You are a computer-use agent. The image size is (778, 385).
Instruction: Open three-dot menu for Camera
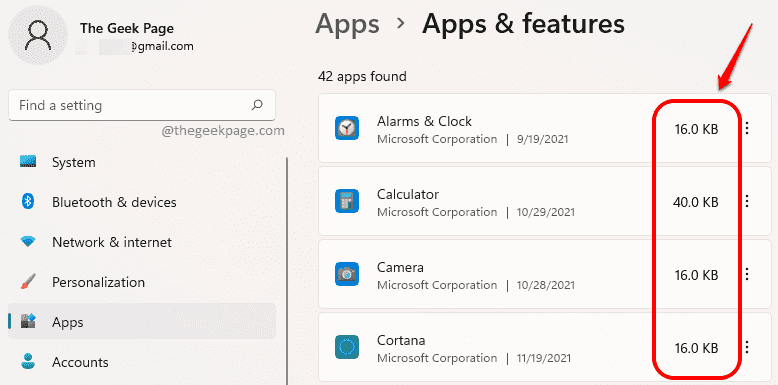coord(747,274)
